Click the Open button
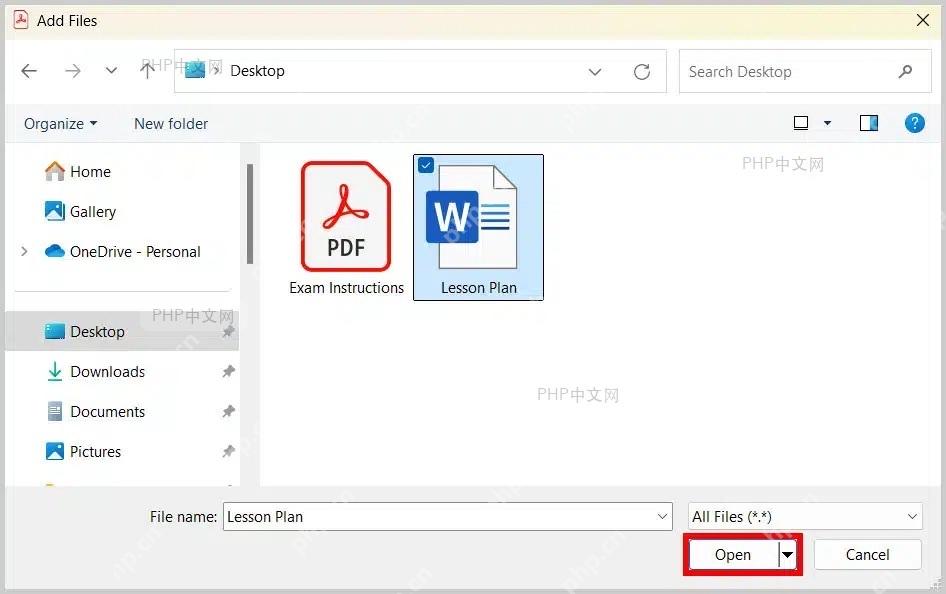946x594 pixels. (x=733, y=555)
